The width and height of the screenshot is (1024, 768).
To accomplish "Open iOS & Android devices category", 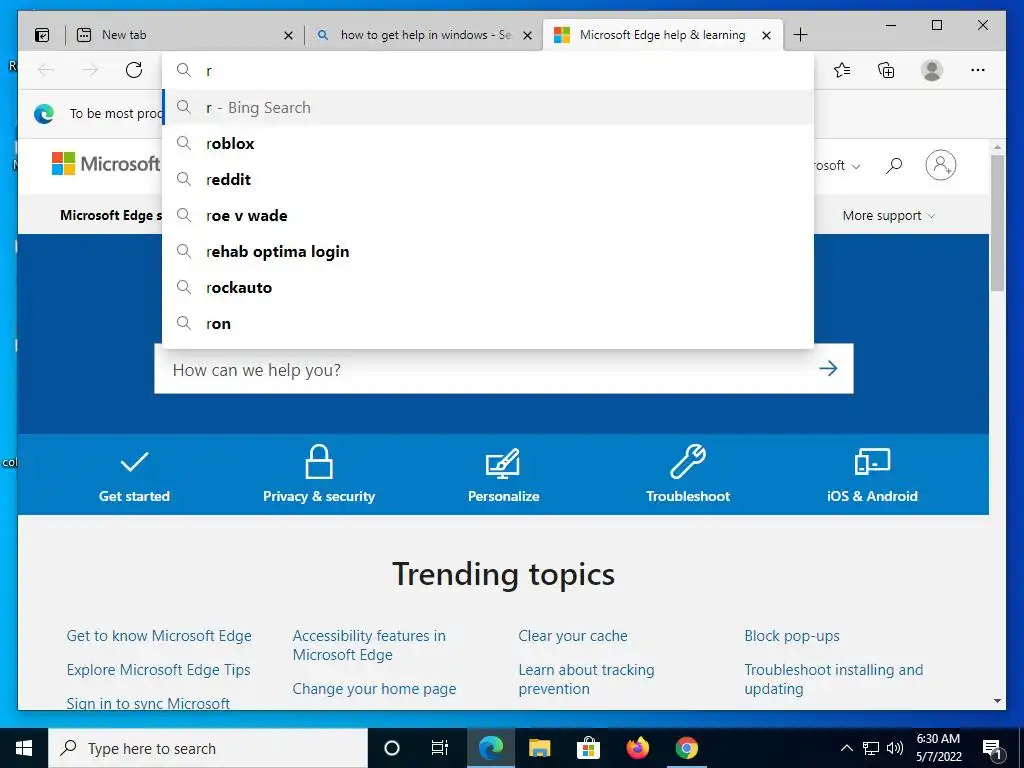I will 872,475.
